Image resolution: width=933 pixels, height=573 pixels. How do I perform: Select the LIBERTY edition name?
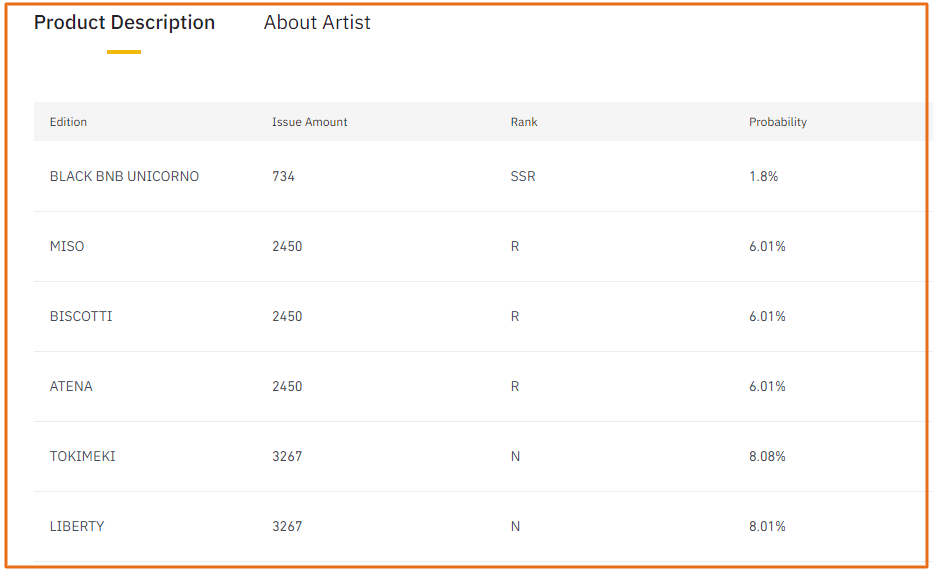77,527
